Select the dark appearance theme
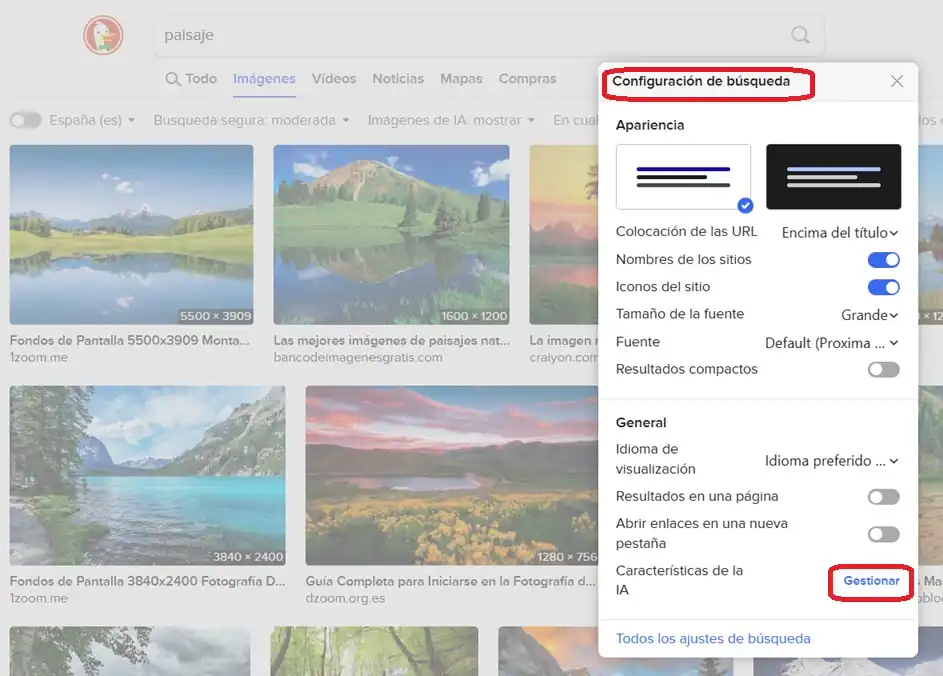Image resolution: width=943 pixels, height=676 pixels. coord(834,176)
